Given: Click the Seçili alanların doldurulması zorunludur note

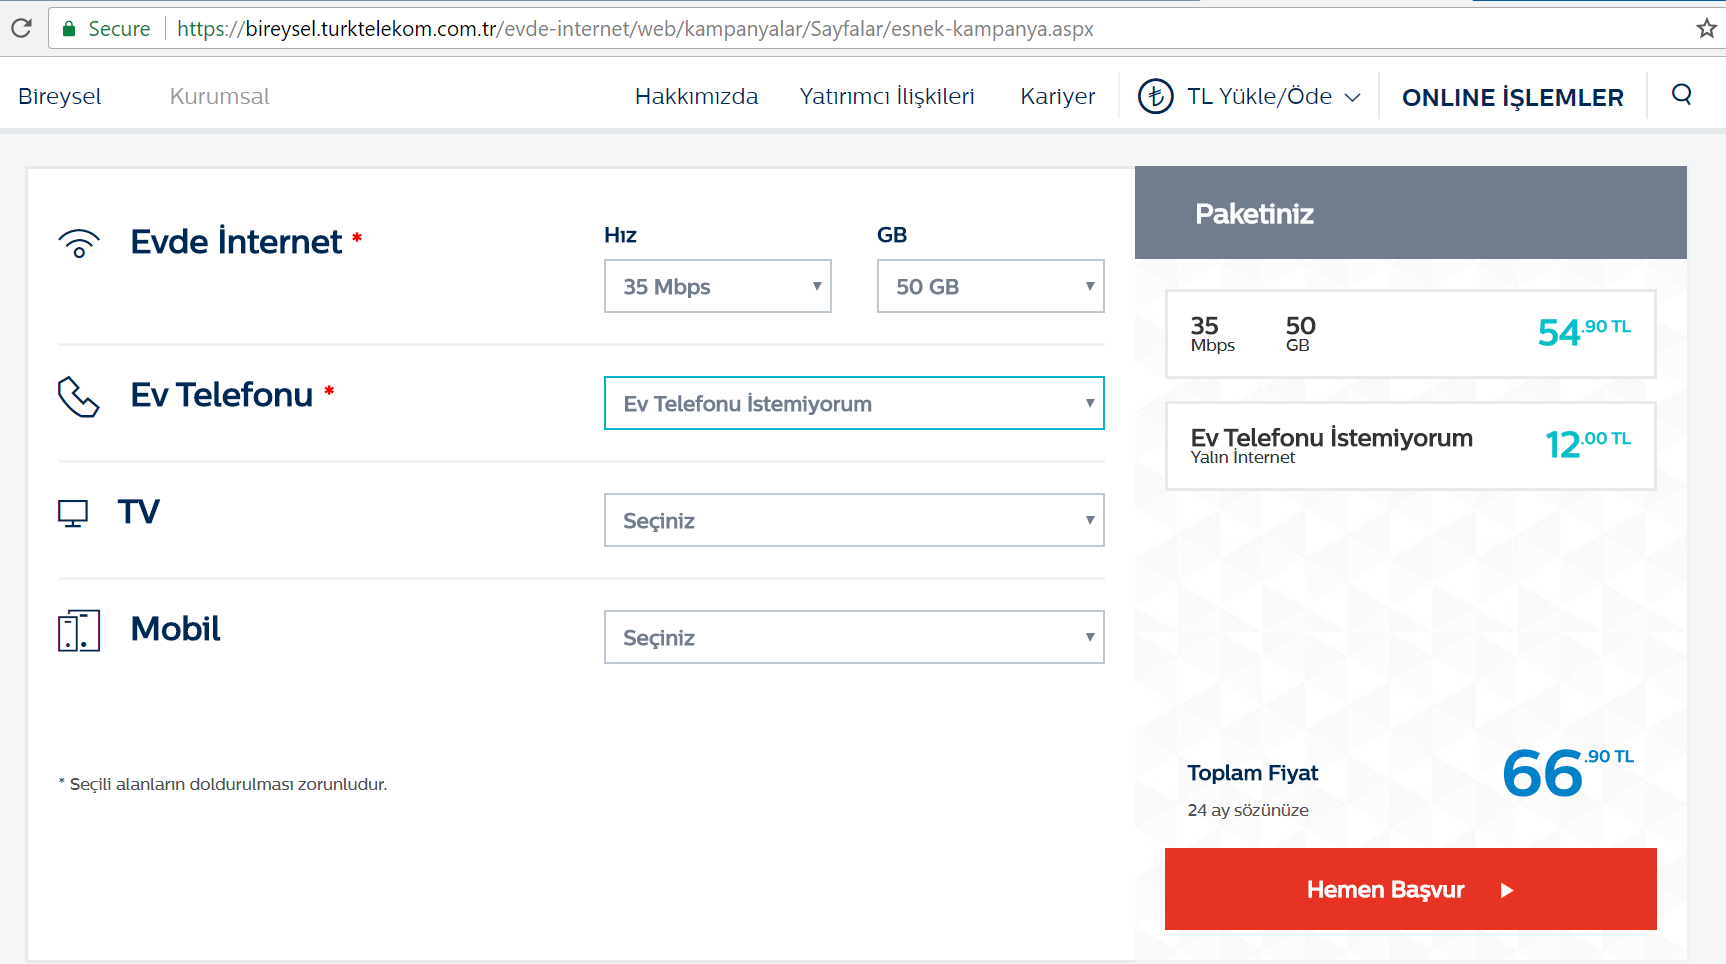Looking at the screenshot, I should (x=223, y=784).
